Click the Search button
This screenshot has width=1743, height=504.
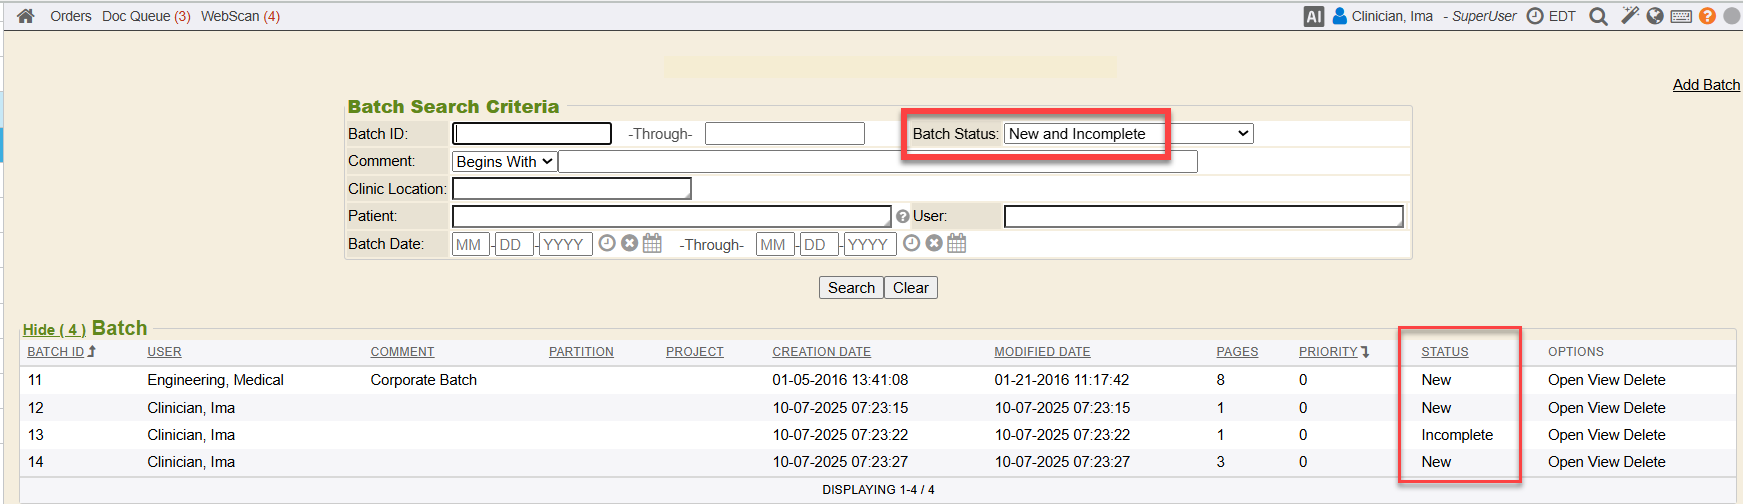pyautogui.click(x=851, y=288)
